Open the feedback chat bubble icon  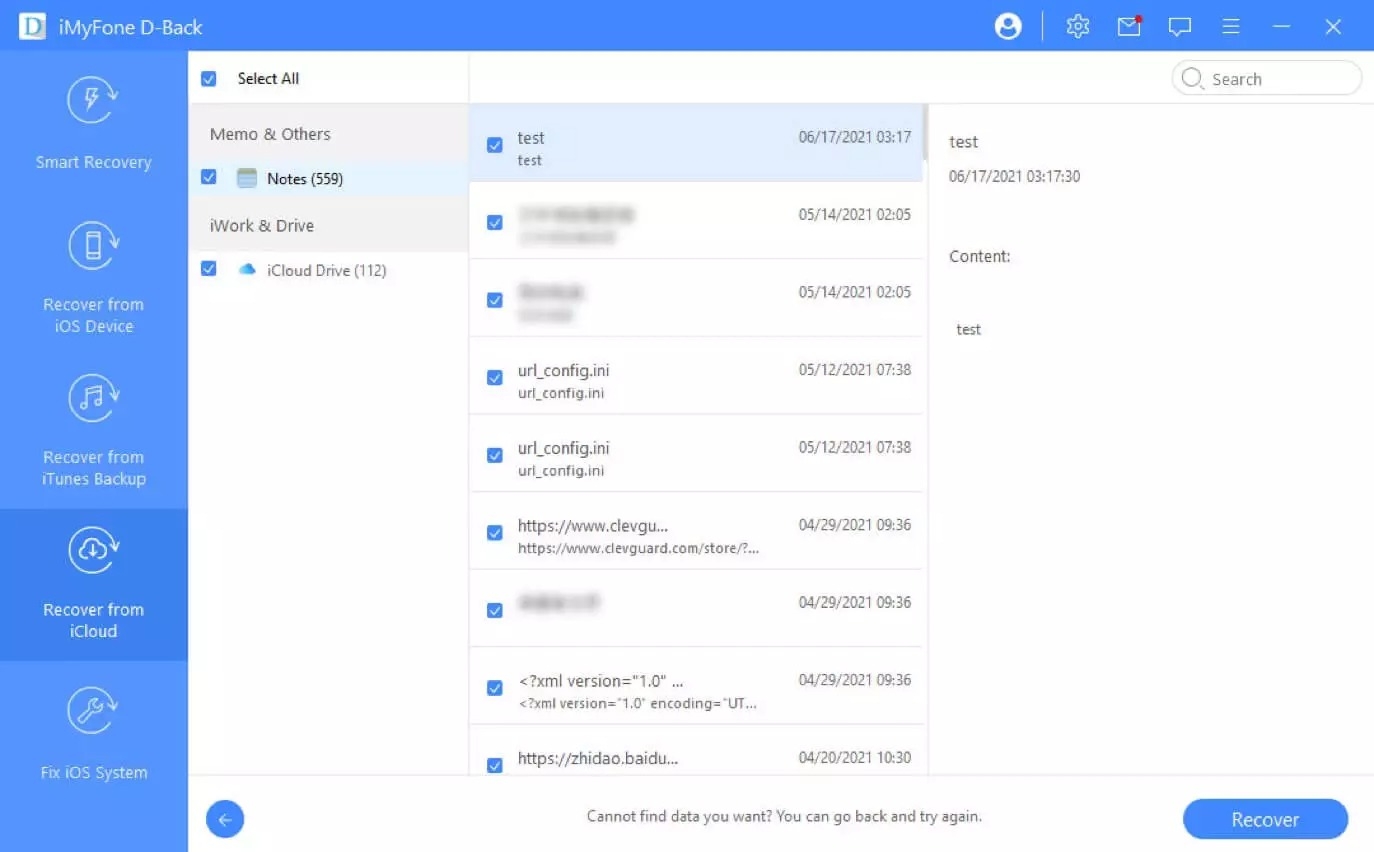pyautogui.click(x=1180, y=27)
